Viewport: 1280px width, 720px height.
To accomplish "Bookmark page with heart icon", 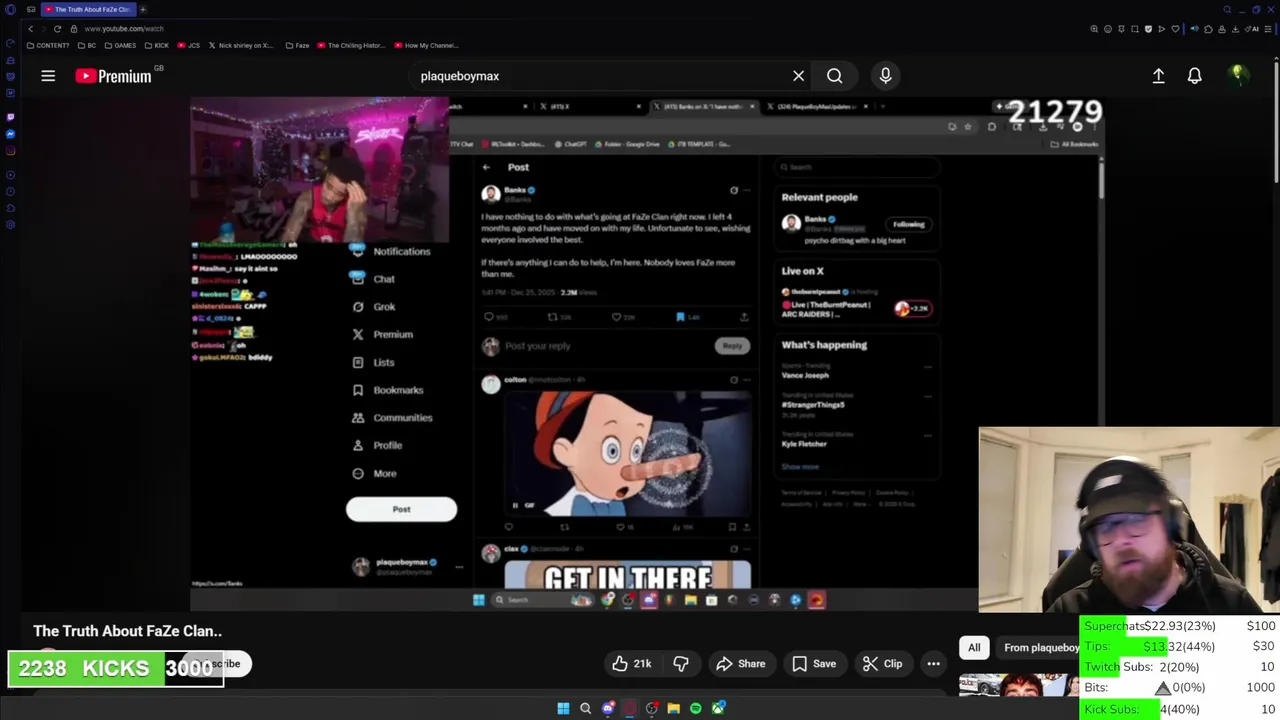I will (x=1175, y=29).
